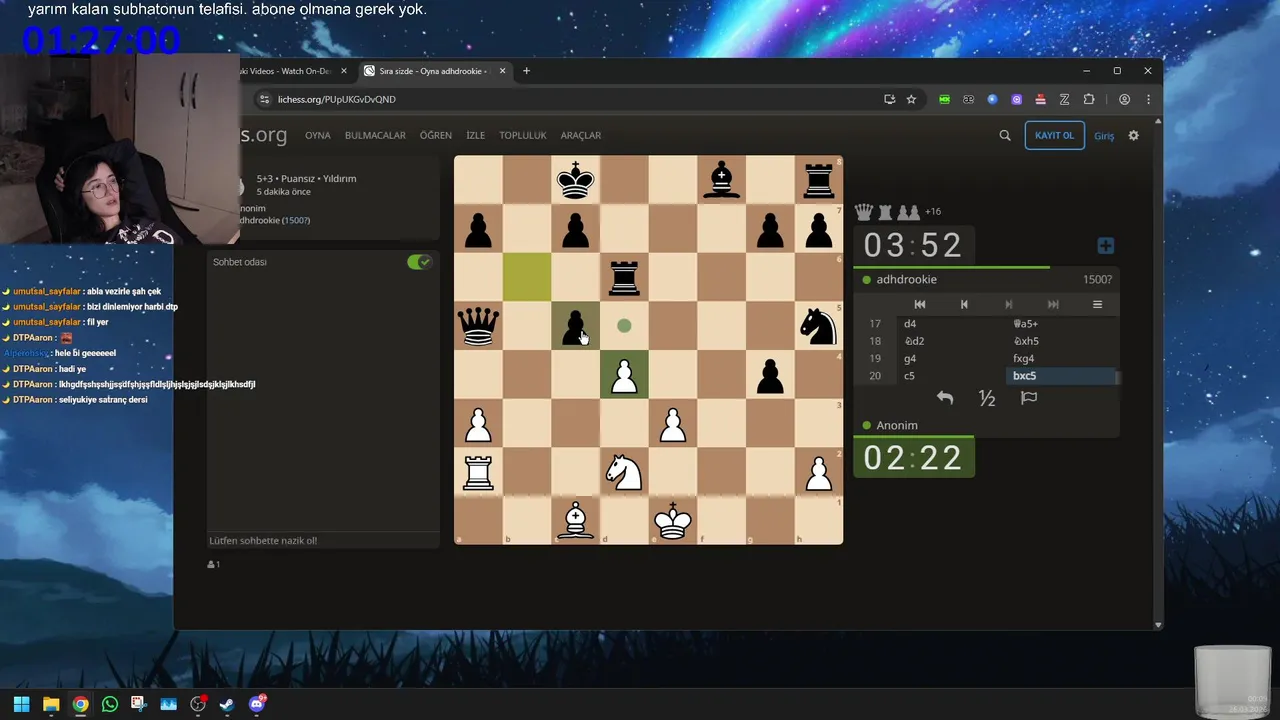Toggle the Sohbet odası chat switch
Image resolution: width=1280 pixels, height=720 pixels.
coord(419,262)
